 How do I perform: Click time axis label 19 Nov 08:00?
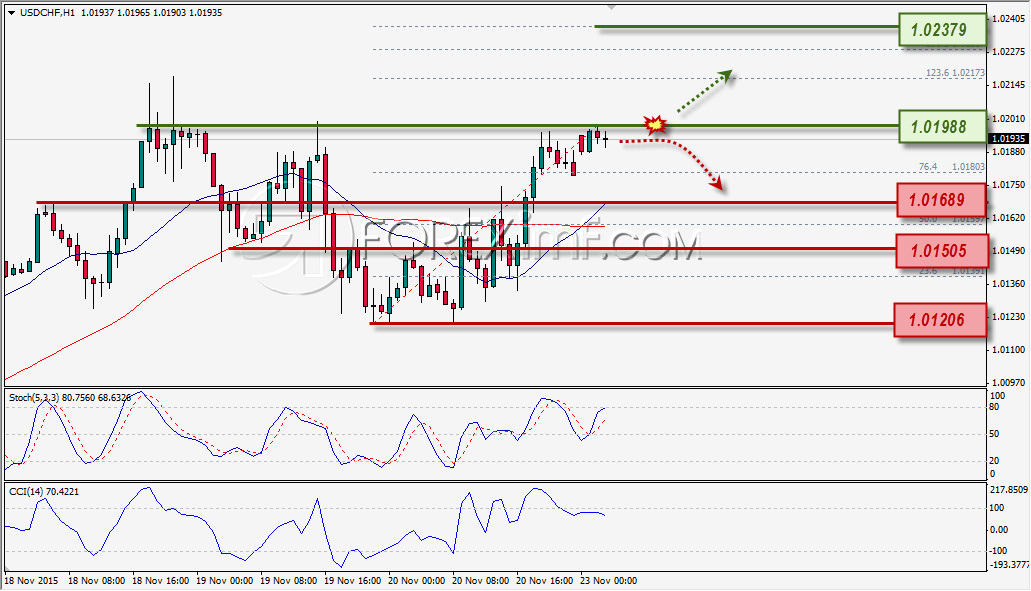pyautogui.click(x=288, y=581)
